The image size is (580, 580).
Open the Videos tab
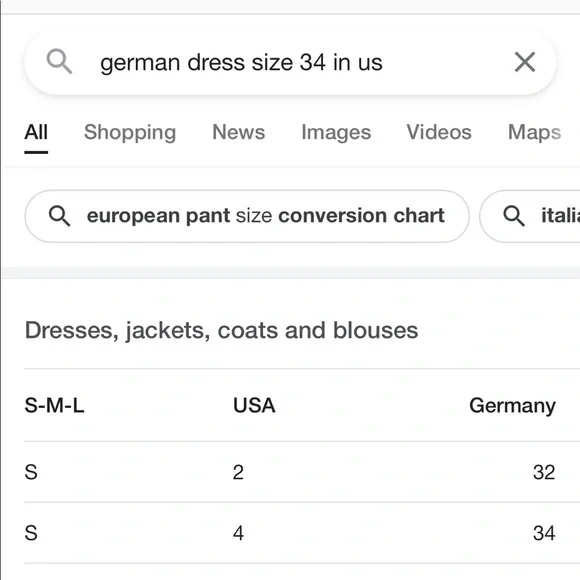439,132
